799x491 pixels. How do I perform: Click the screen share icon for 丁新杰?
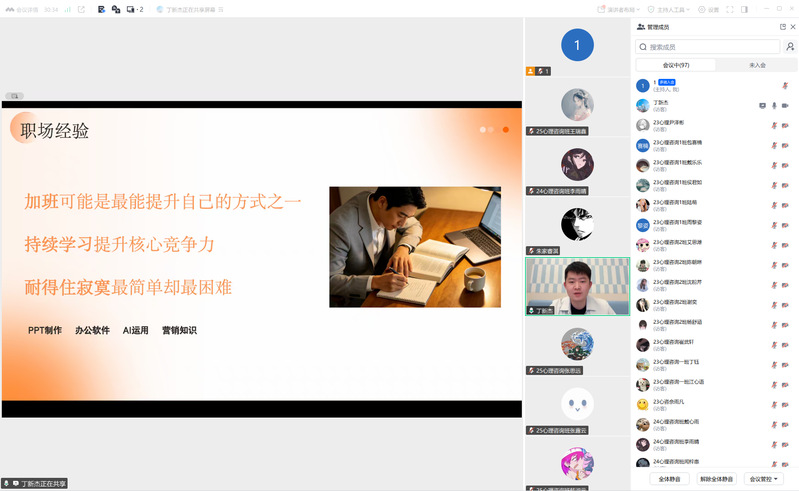[762, 105]
